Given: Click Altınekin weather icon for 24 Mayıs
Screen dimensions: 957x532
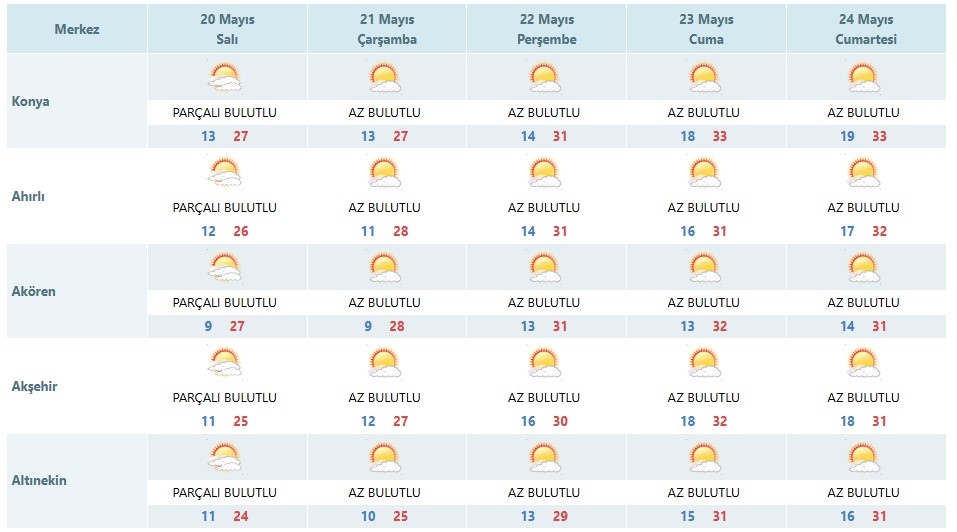Looking at the screenshot, I should pos(865,457).
